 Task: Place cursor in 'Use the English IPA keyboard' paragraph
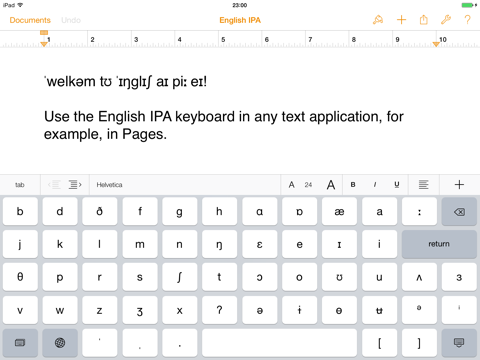(x=224, y=125)
